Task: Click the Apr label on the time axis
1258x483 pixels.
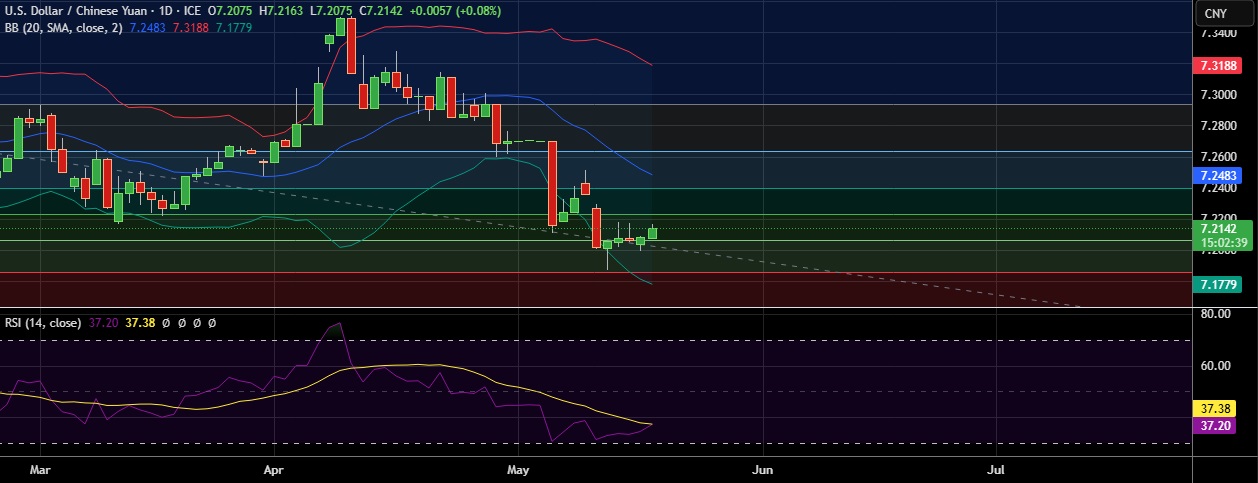Action: click(x=273, y=468)
